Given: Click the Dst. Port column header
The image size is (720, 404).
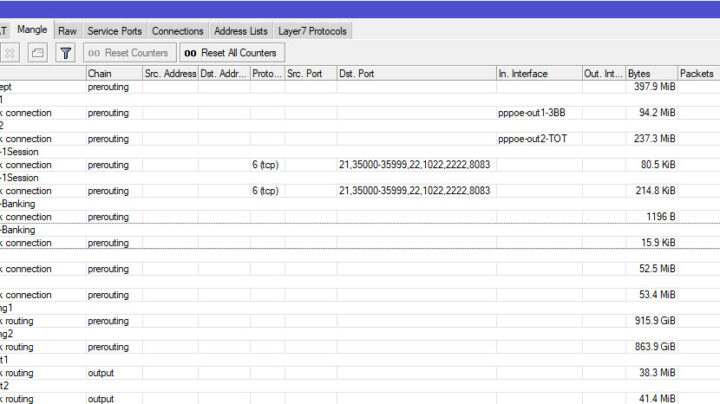Looking at the screenshot, I should pyautogui.click(x=415, y=74).
